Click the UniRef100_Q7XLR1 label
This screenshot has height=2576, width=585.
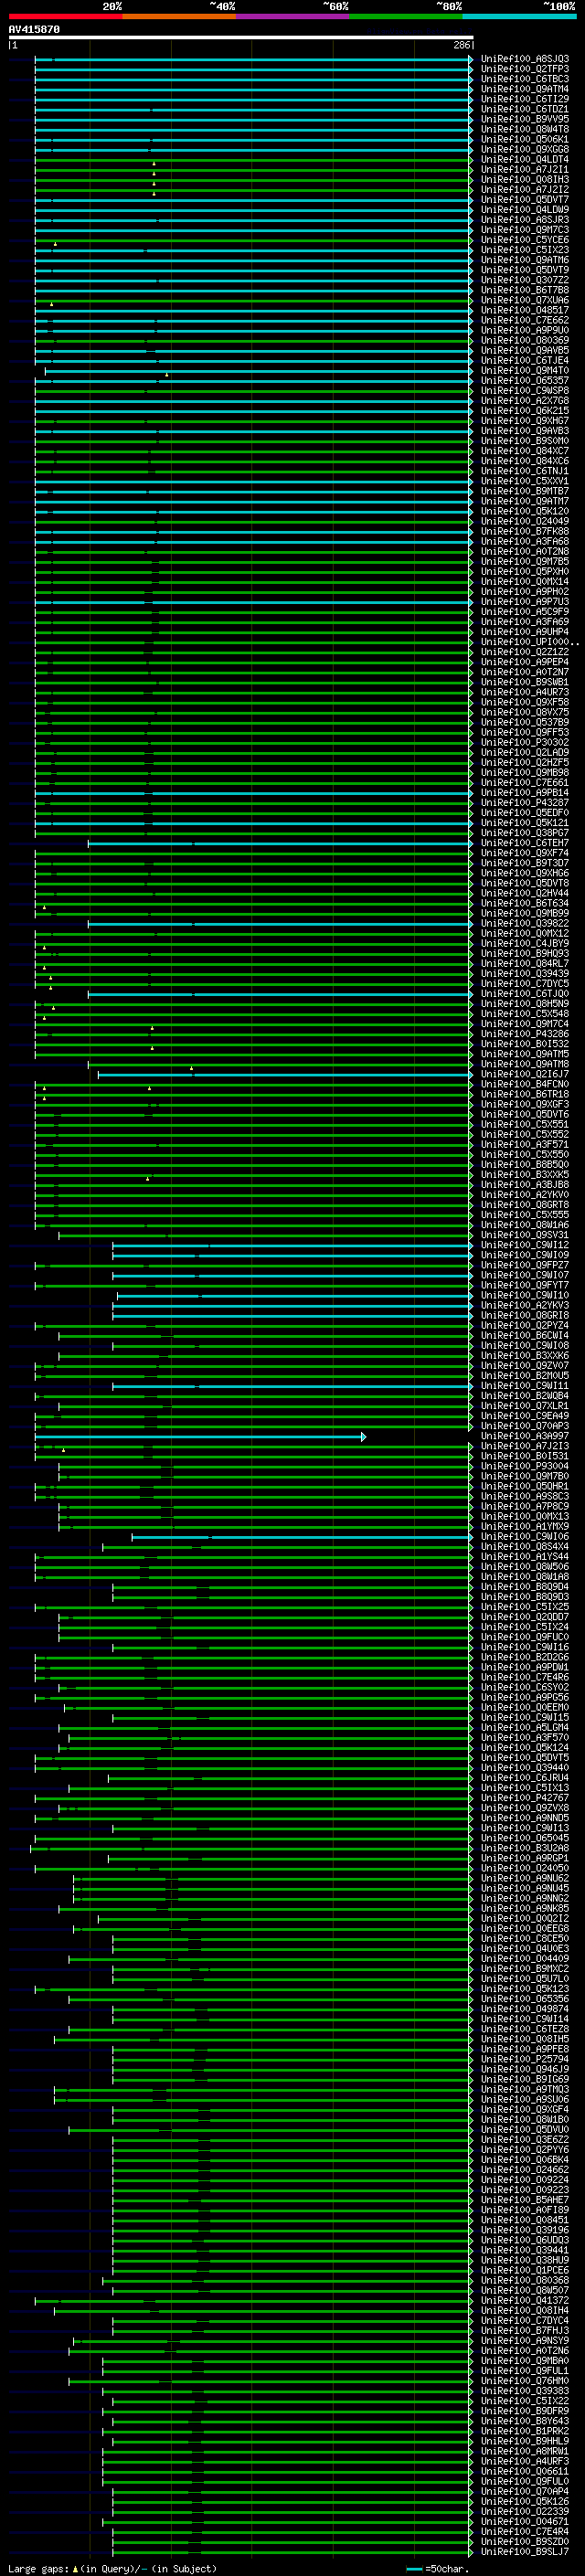pos(525,1406)
